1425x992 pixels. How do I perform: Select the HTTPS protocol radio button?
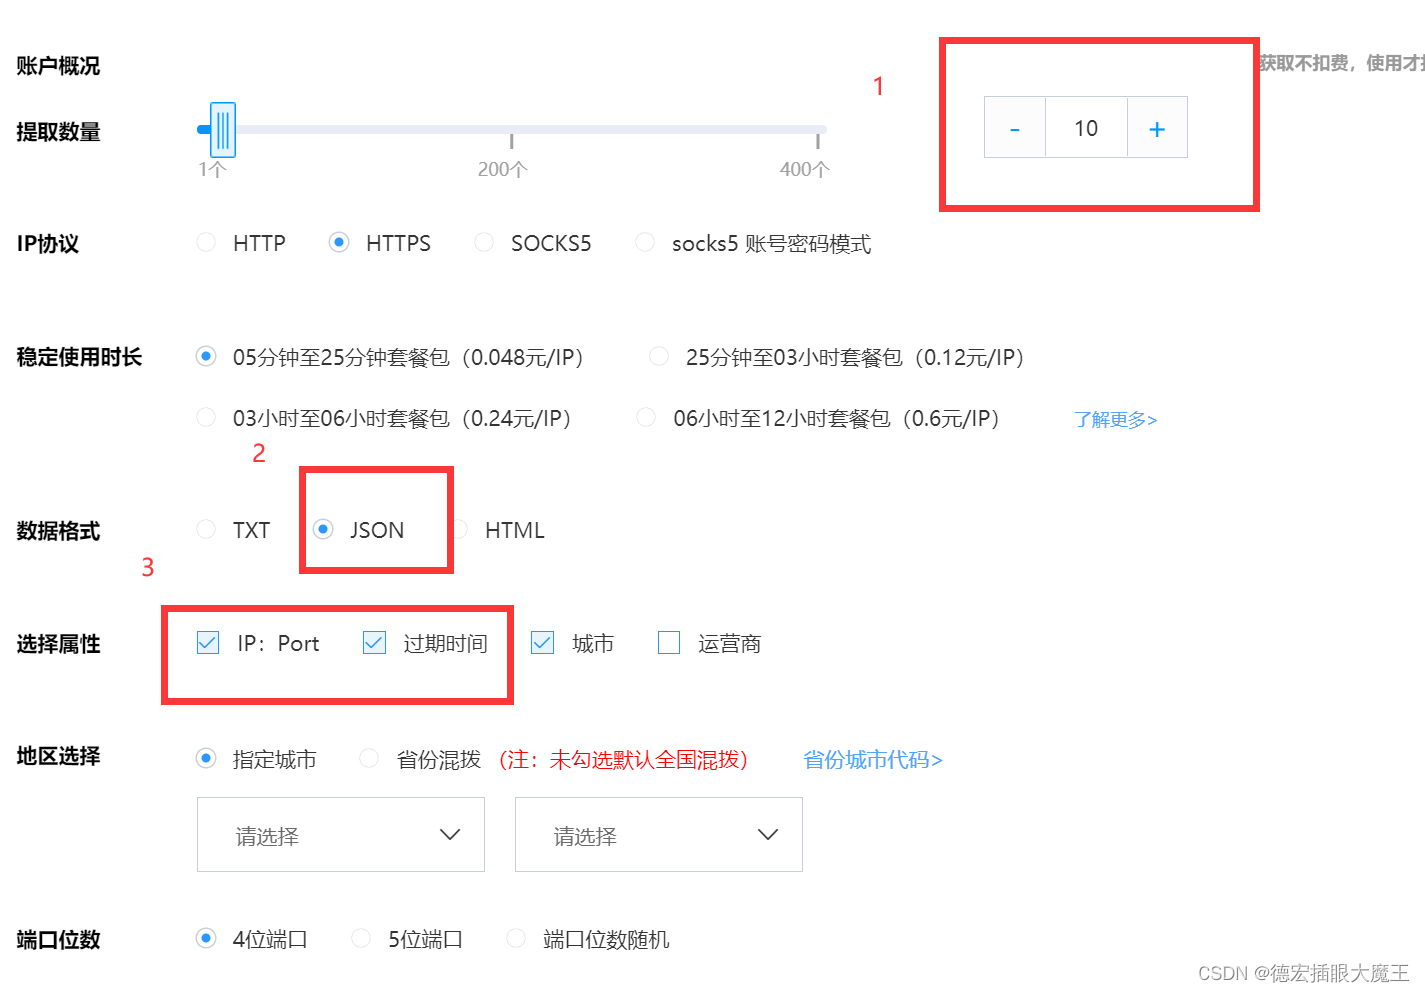point(339,242)
